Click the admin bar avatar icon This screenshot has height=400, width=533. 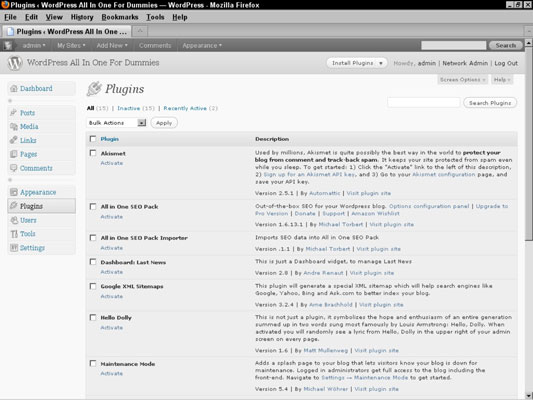click(8, 45)
